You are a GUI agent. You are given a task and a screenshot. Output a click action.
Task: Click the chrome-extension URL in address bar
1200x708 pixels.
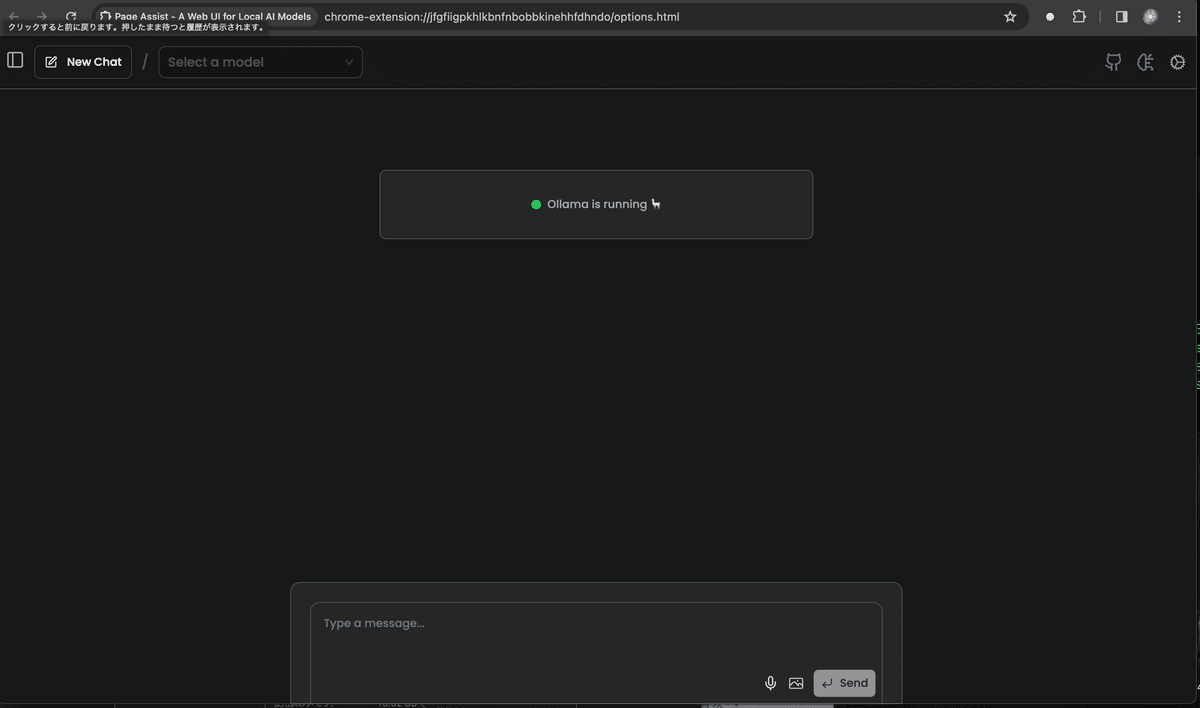pyautogui.click(x=502, y=17)
